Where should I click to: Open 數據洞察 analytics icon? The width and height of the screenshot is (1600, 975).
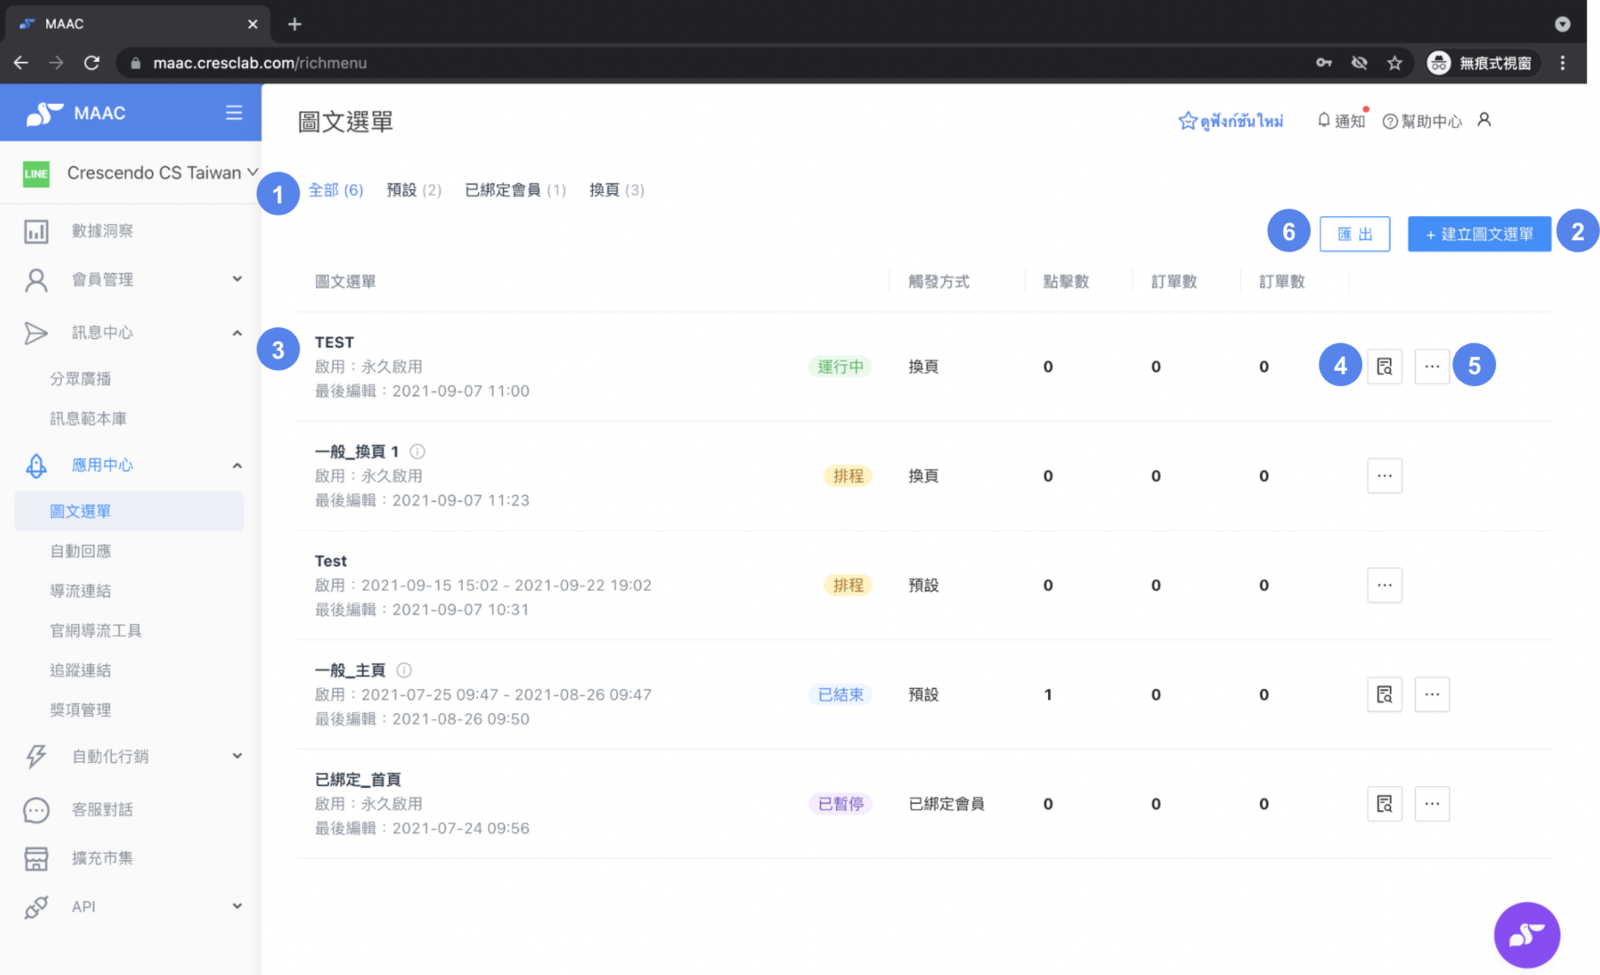(36, 231)
